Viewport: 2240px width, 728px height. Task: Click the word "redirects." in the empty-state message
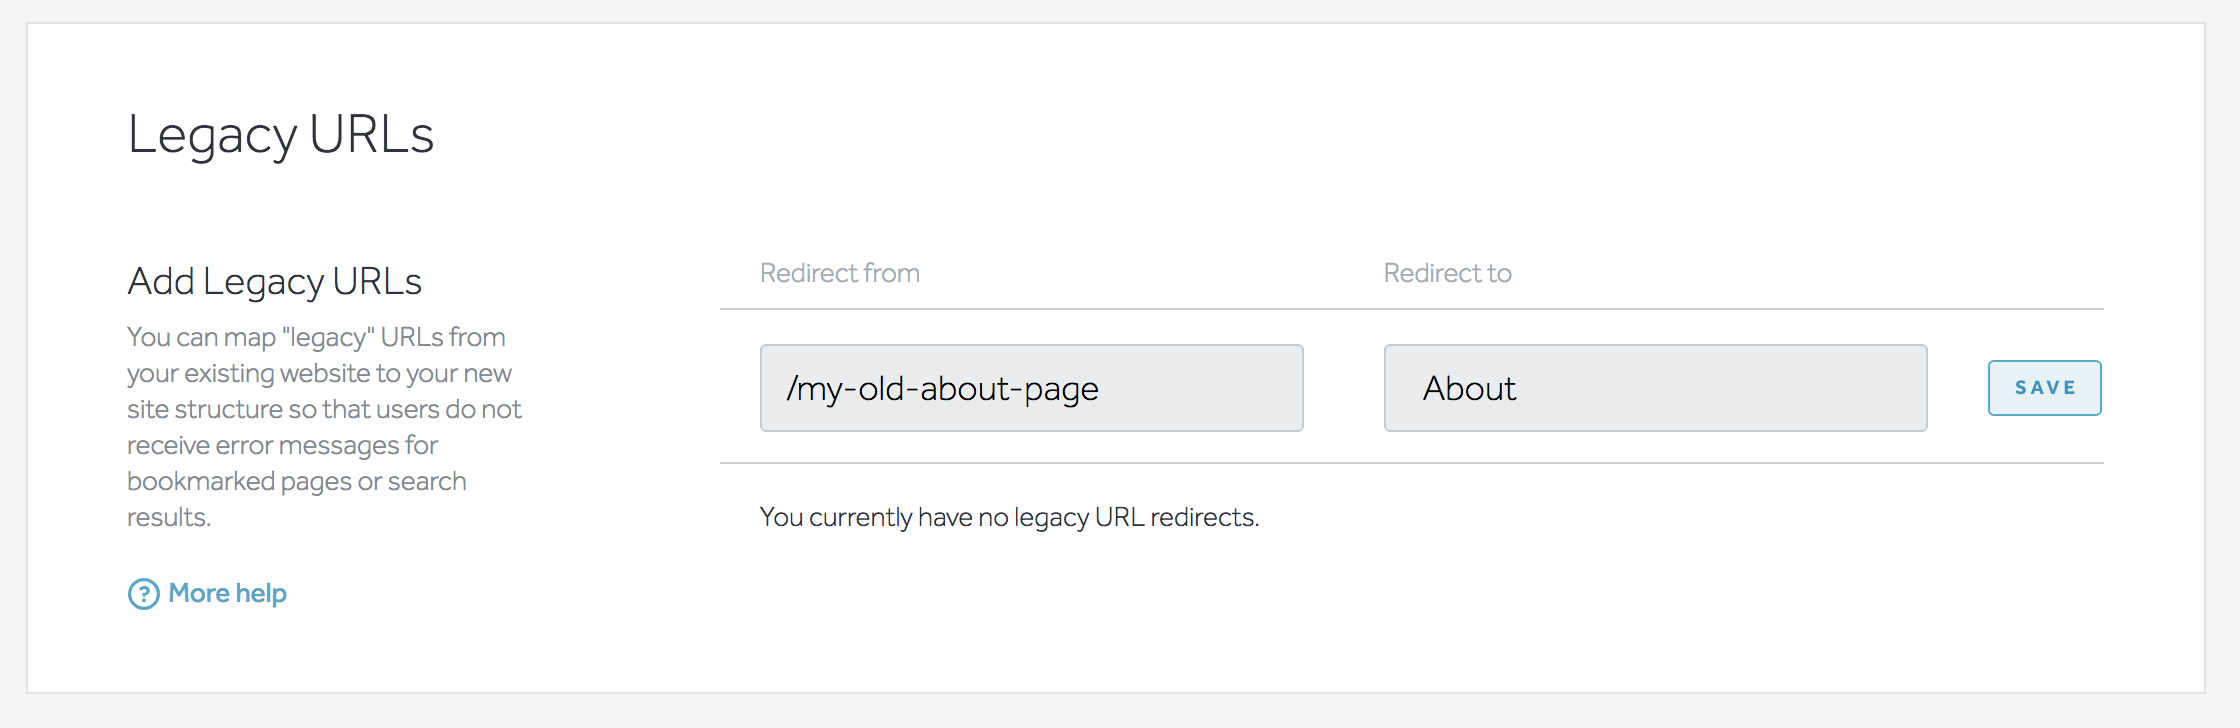click(1204, 517)
